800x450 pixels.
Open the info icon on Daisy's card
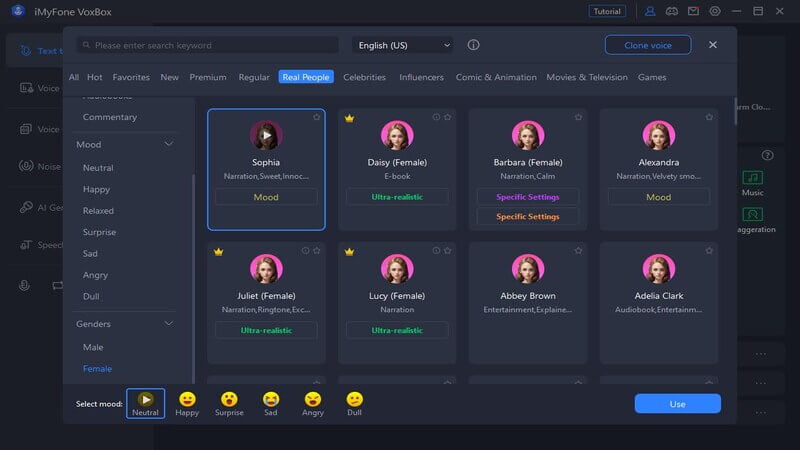coord(436,117)
